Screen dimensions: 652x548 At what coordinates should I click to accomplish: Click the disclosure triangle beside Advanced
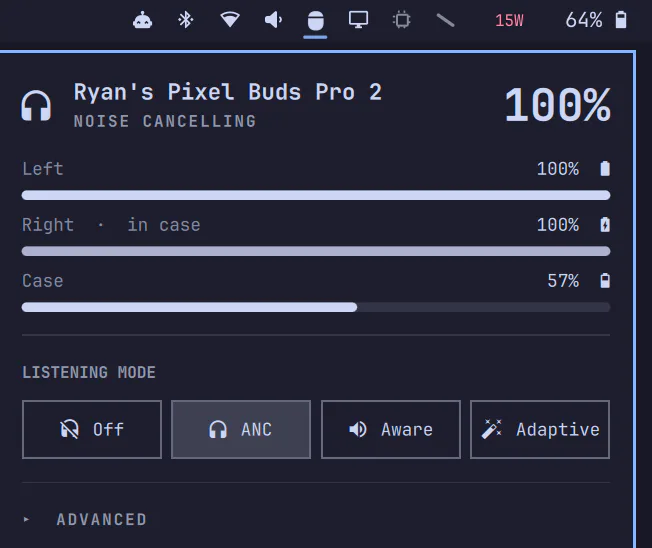tap(26, 519)
